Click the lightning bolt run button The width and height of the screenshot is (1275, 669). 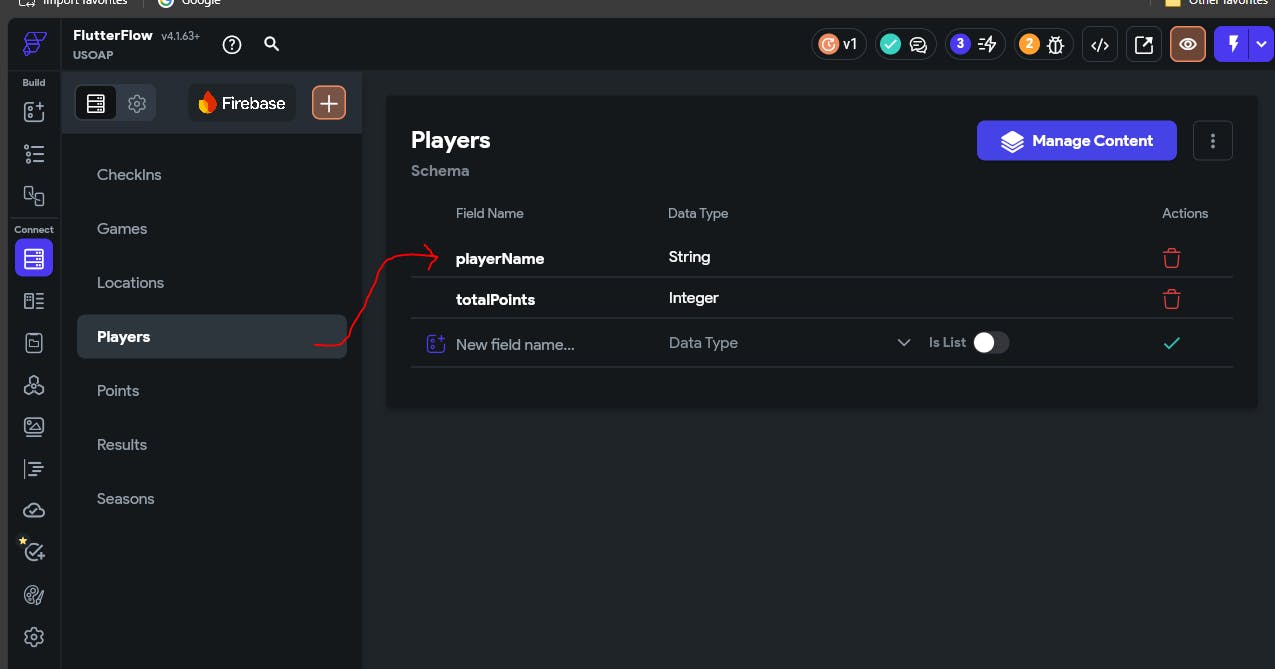click(1232, 44)
